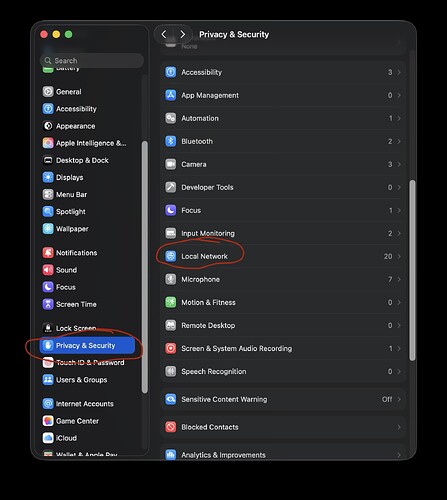Expand Bluetooth row chevron showing 2
The width and height of the screenshot is (447, 500).
399,141
